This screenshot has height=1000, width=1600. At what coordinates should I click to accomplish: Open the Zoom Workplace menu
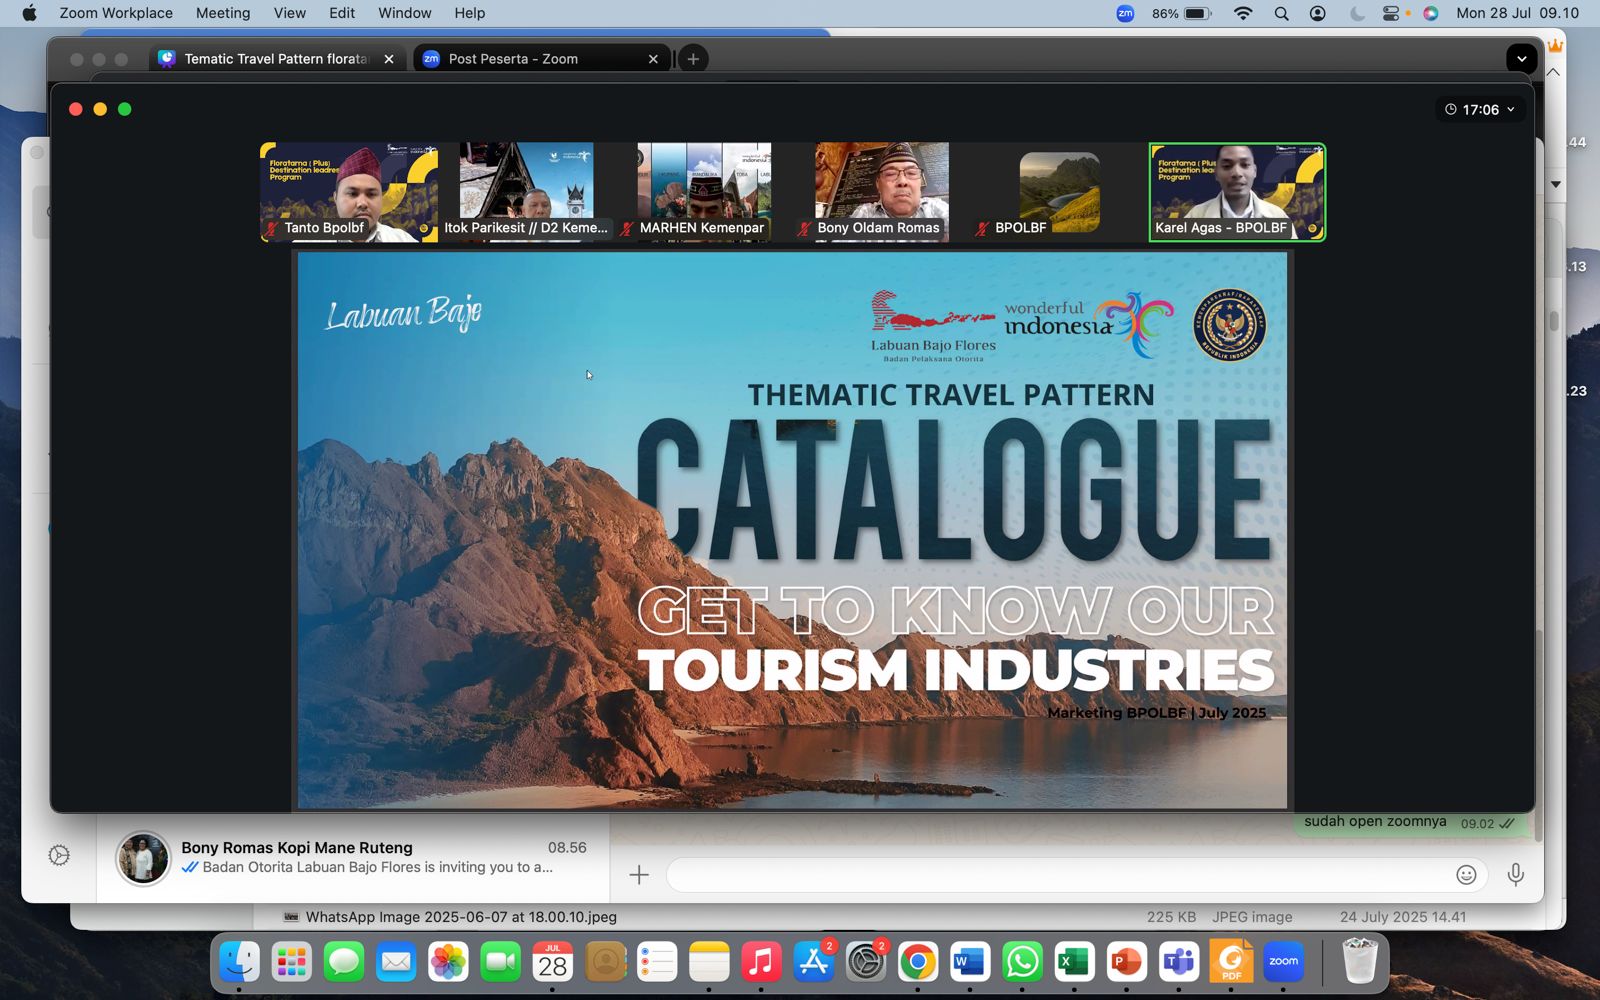(116, 13)
